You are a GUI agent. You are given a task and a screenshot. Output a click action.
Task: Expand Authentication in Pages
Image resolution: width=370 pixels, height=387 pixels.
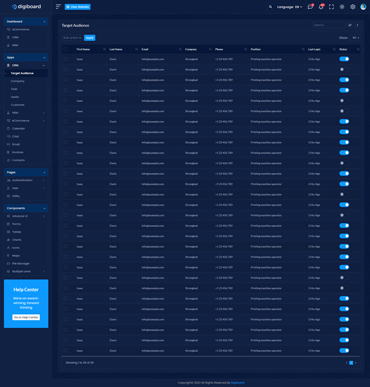[26, 180]
